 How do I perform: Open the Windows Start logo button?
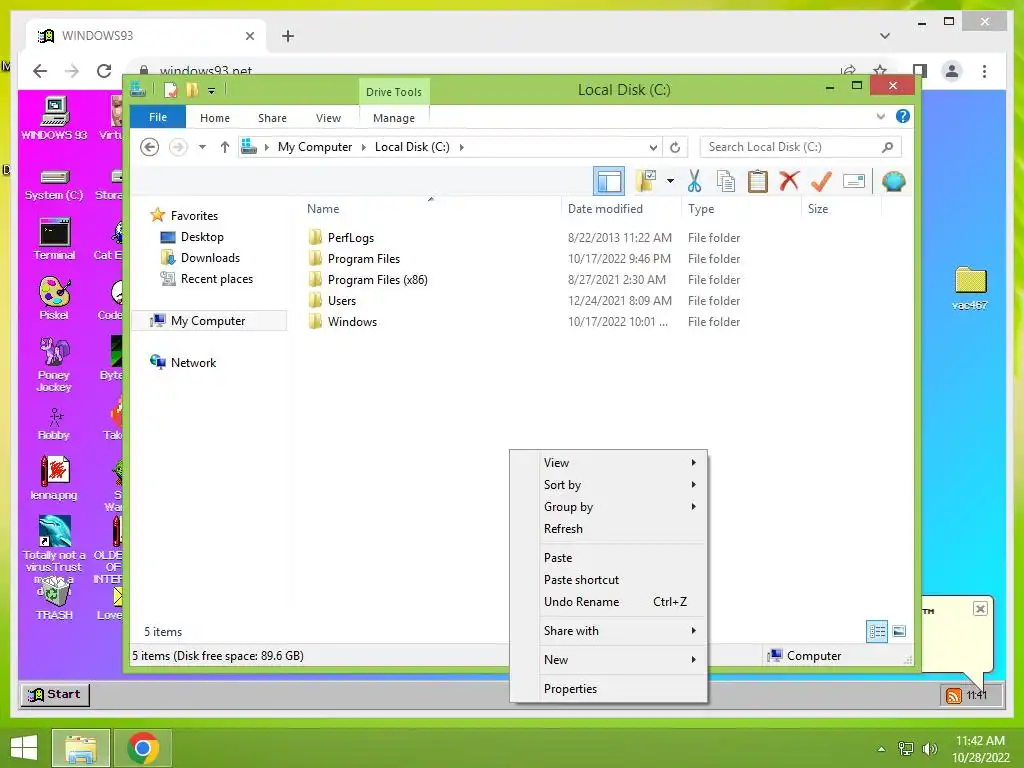pyautogui.click(x=24, y=748)
